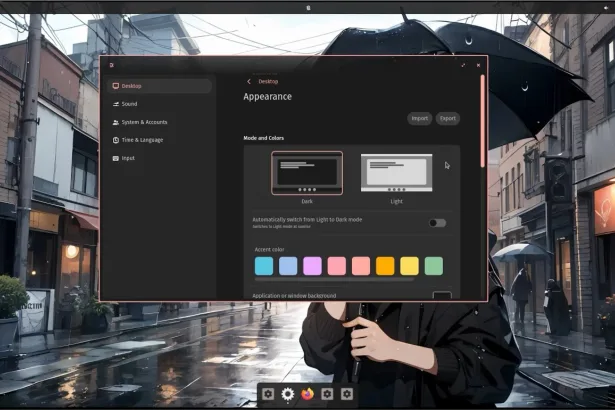This screenshot has width=615, height=410.
Task: Select the Light mode thumbnail
Action: point(396,173)
